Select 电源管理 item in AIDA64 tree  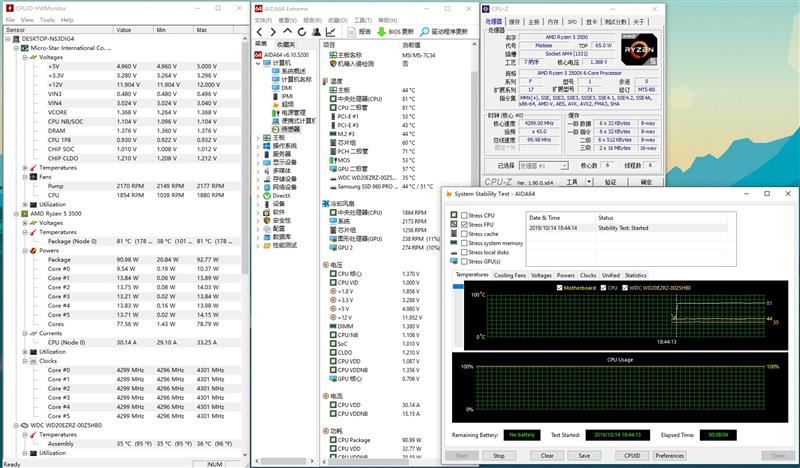pyautogui.click(x=289, y=113)
